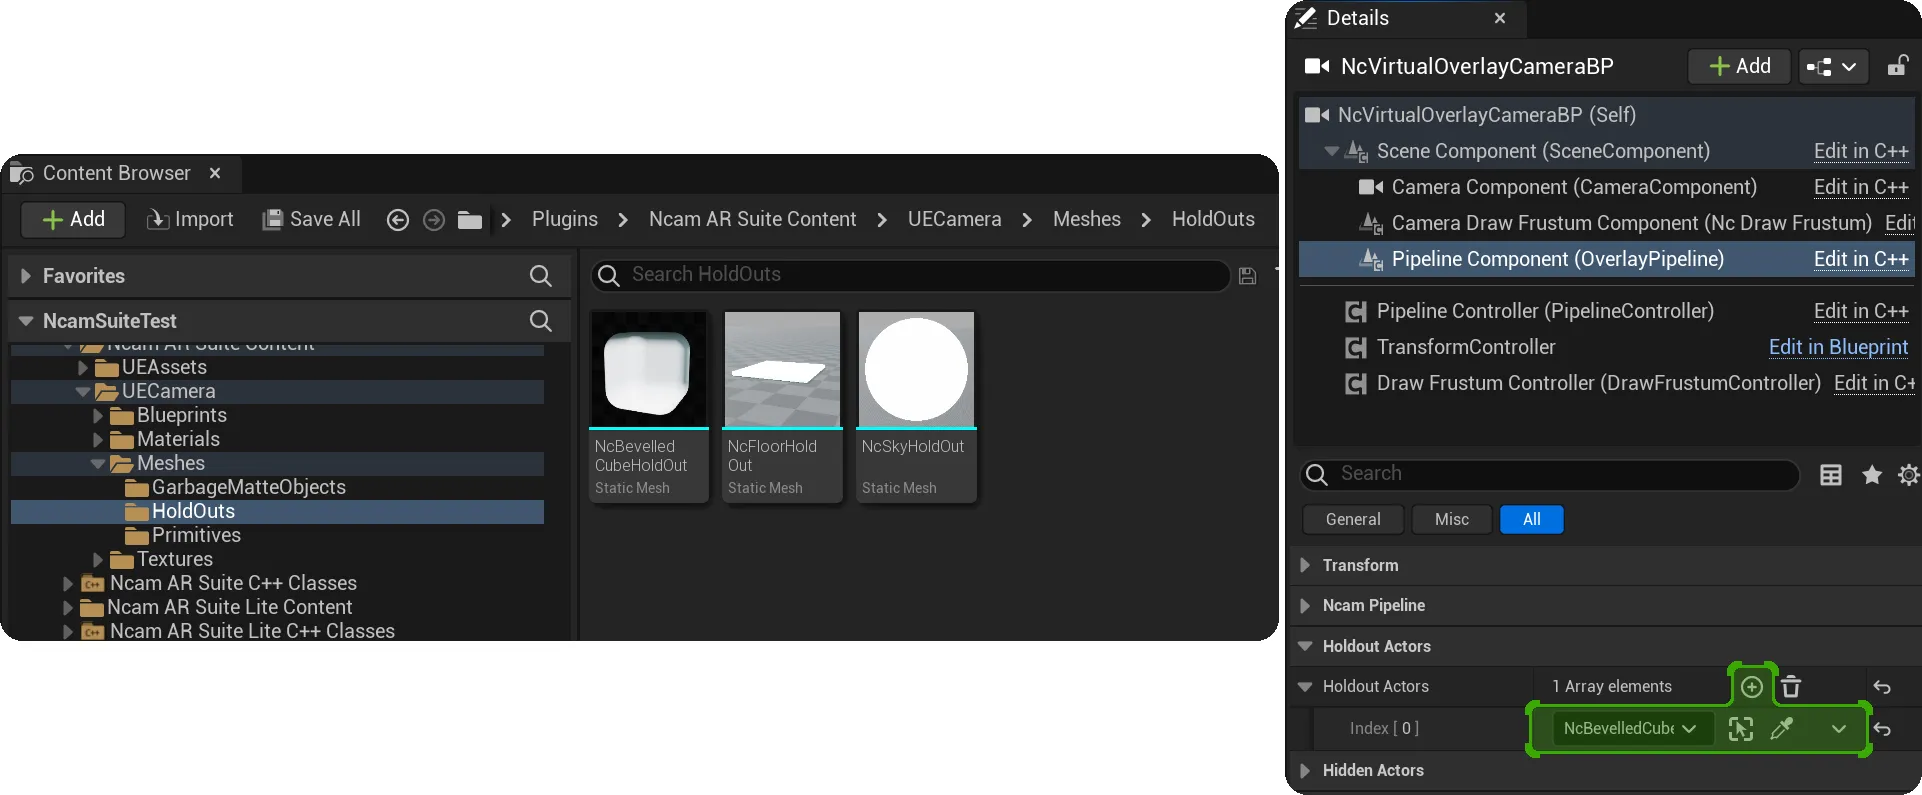The image size is (1922, 795).
Task: Open Details panel settings gear
Action: coord(1909,475)
